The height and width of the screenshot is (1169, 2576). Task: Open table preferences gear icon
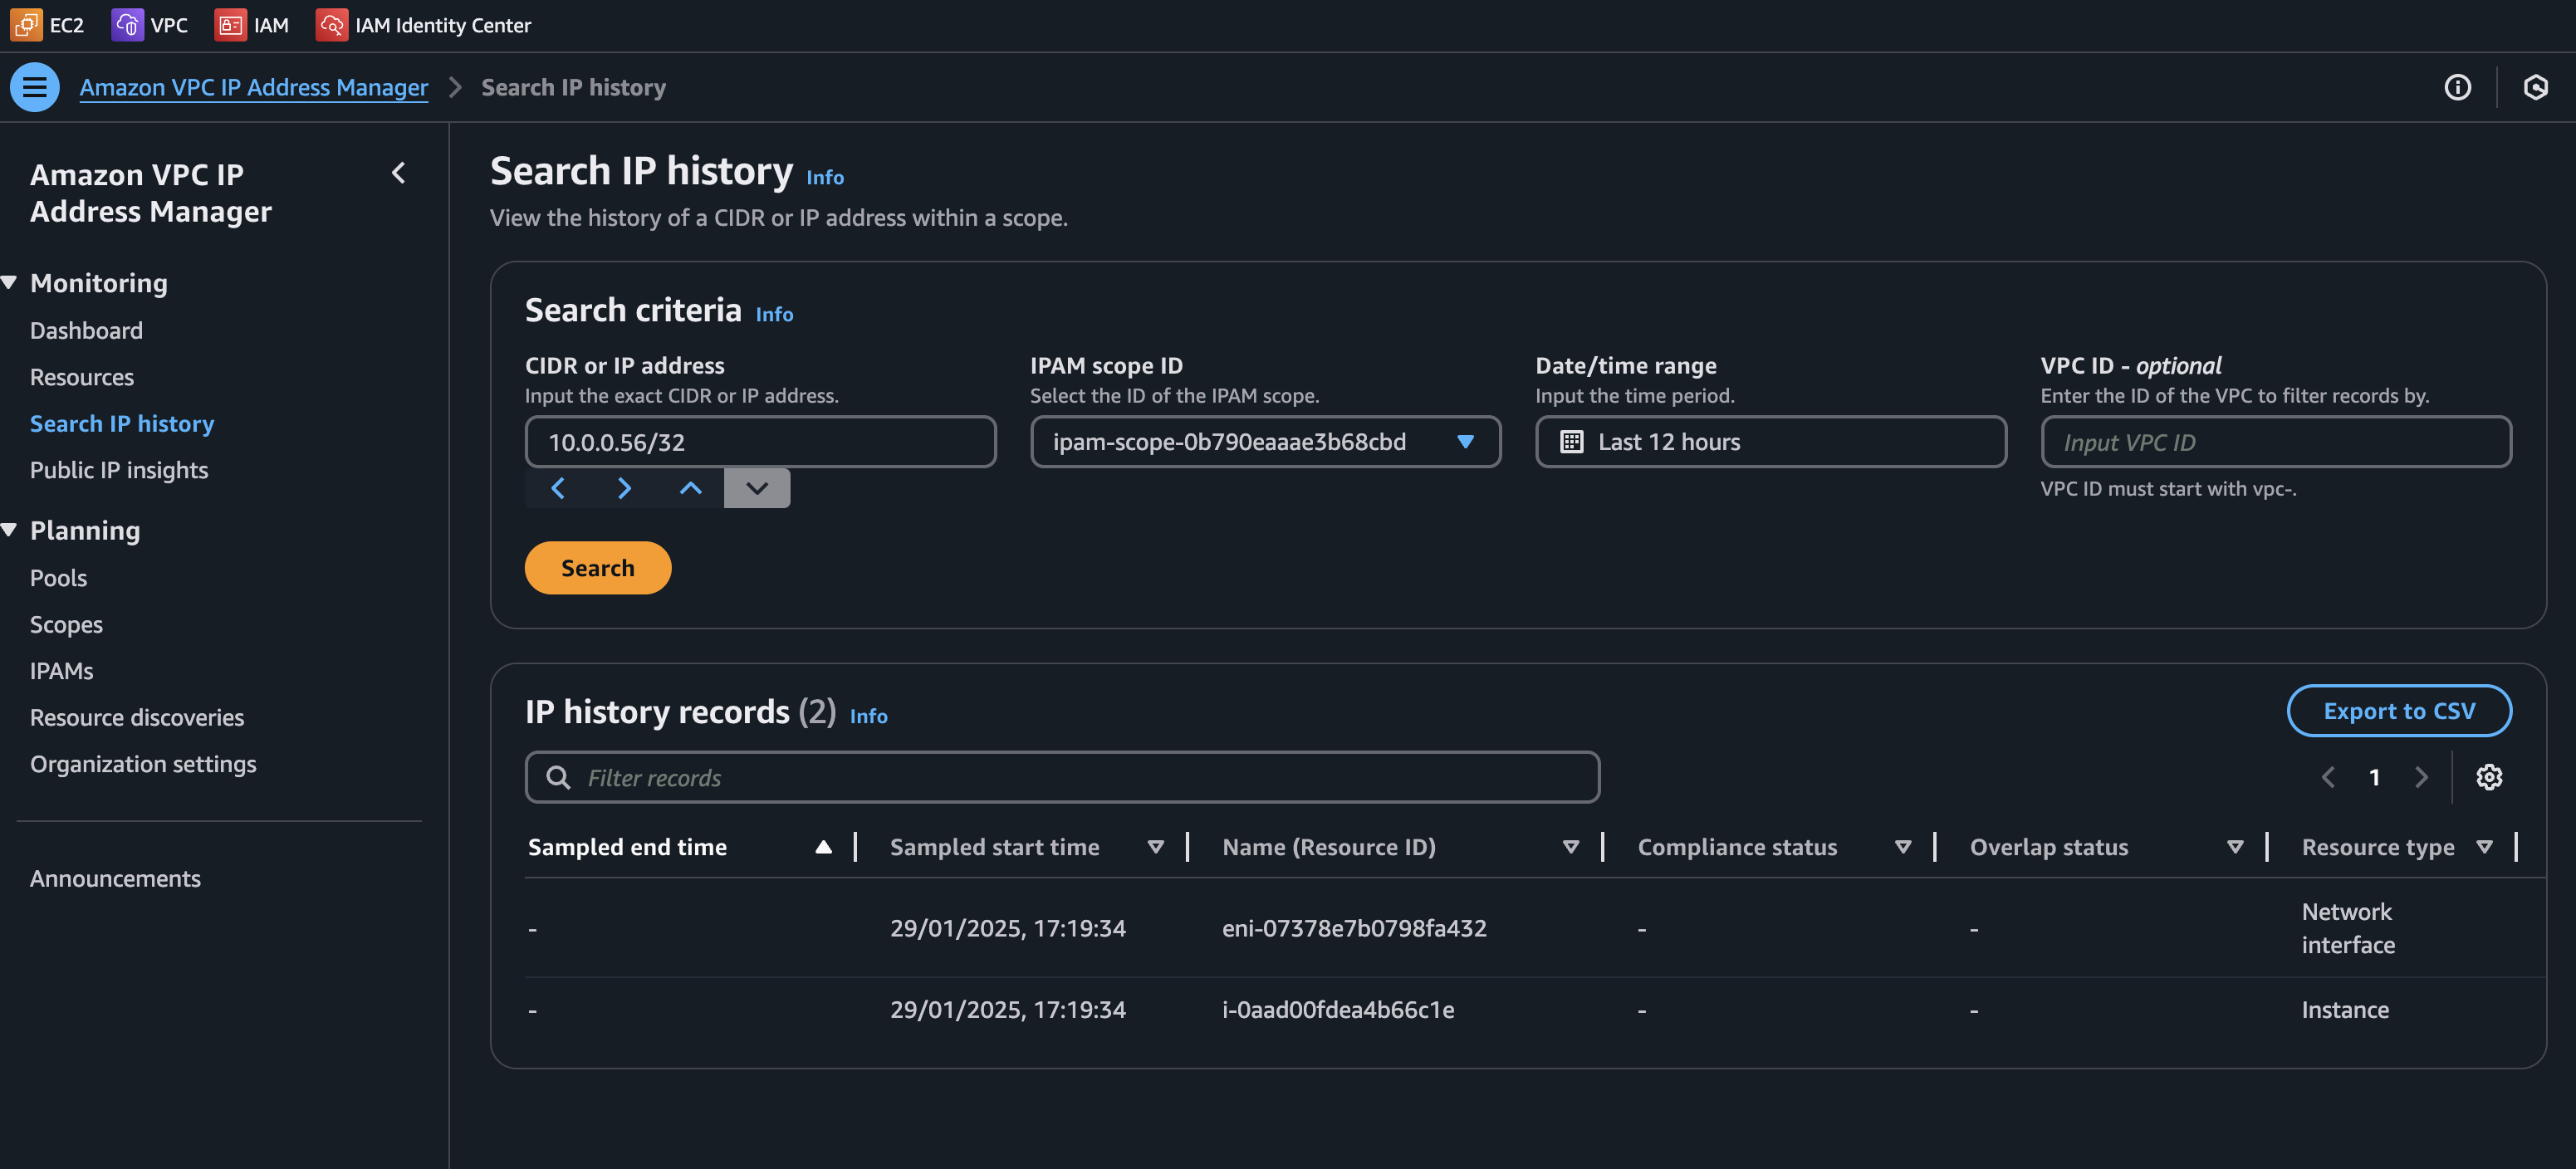point(2488,777)
